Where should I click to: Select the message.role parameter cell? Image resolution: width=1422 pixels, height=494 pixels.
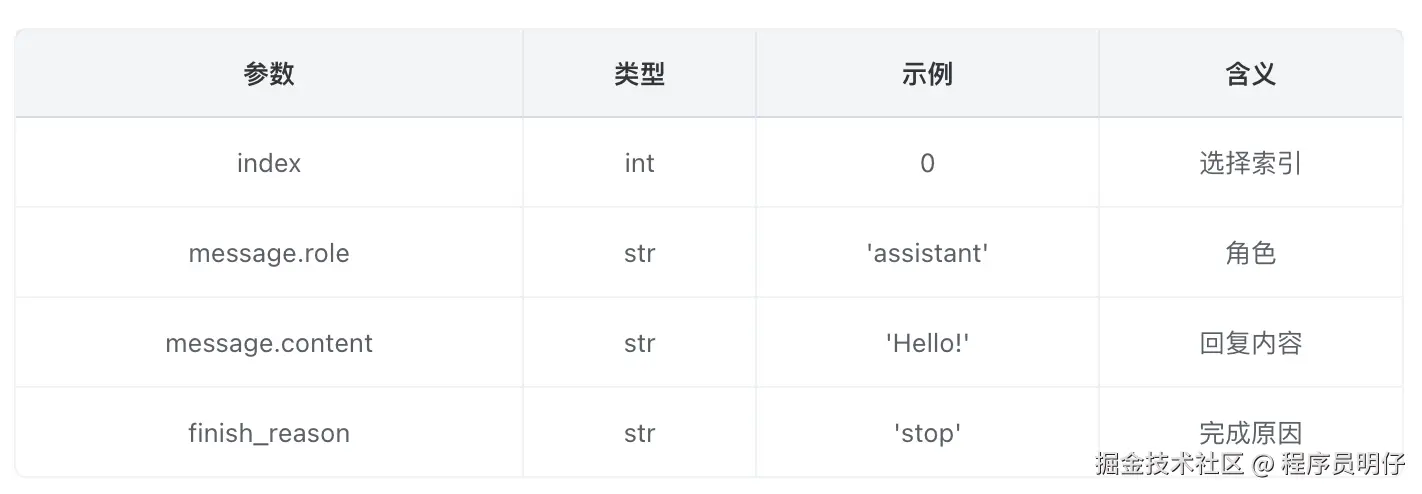269,253
